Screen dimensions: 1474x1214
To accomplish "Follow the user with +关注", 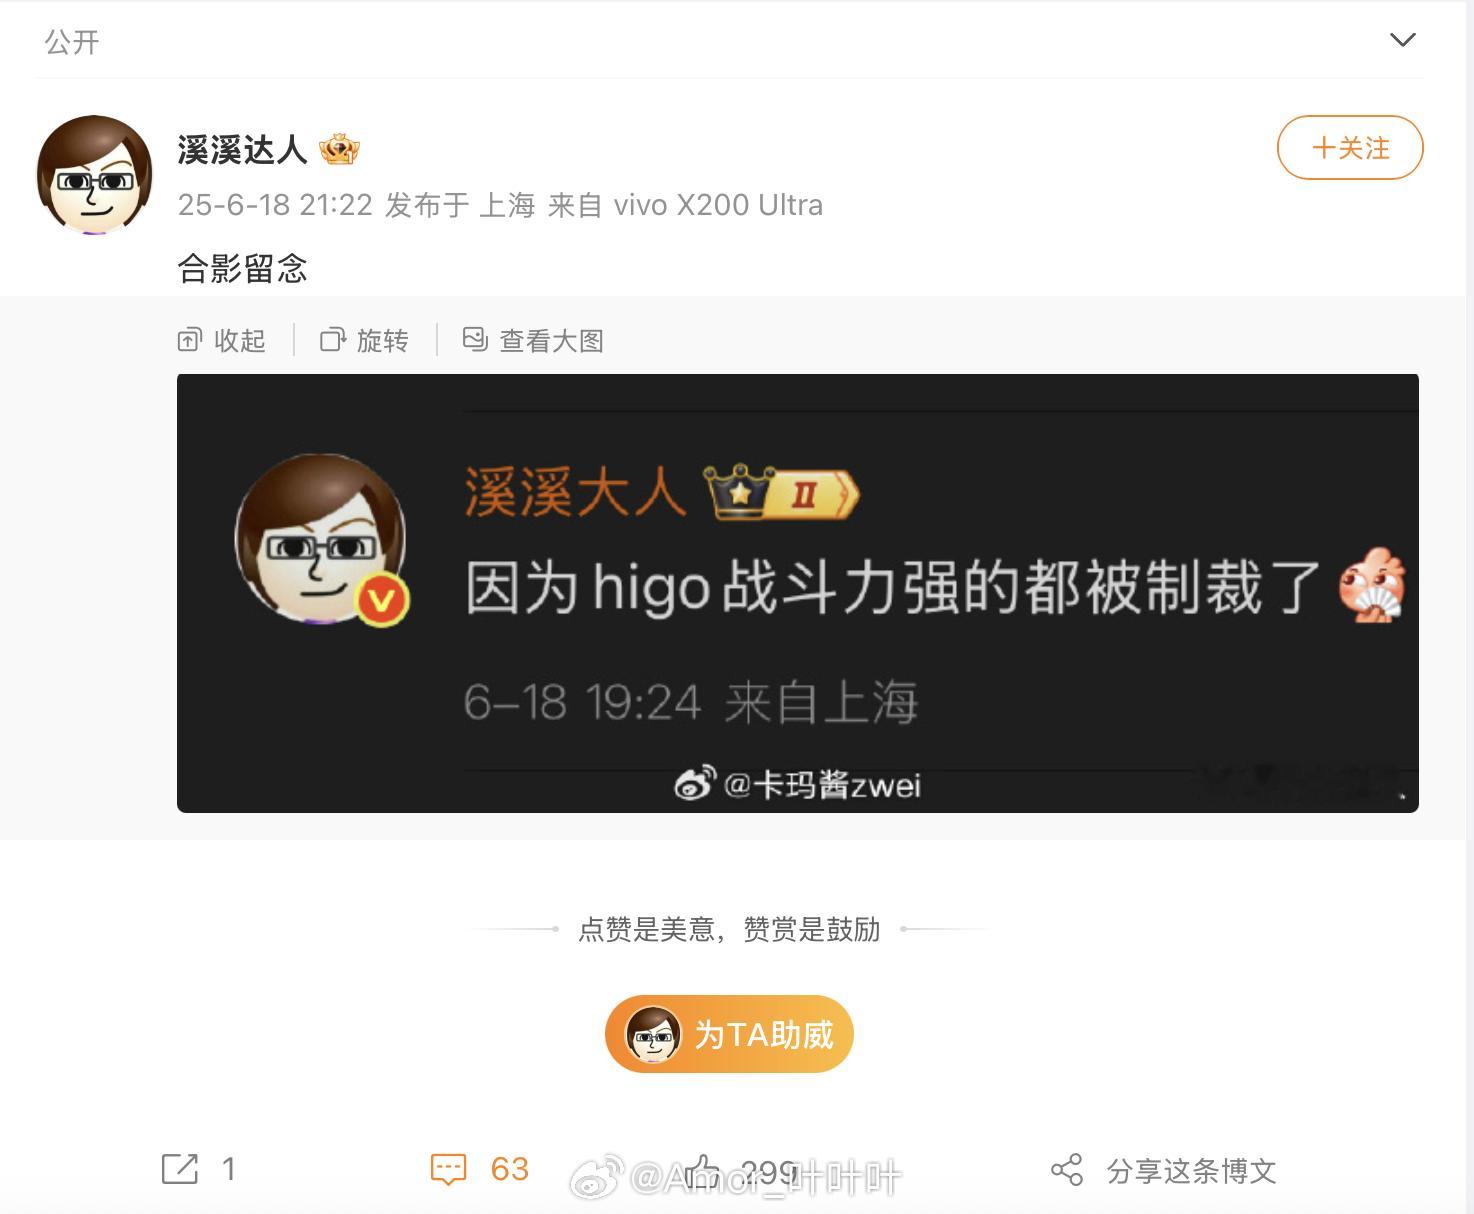I will point(1350,148).
